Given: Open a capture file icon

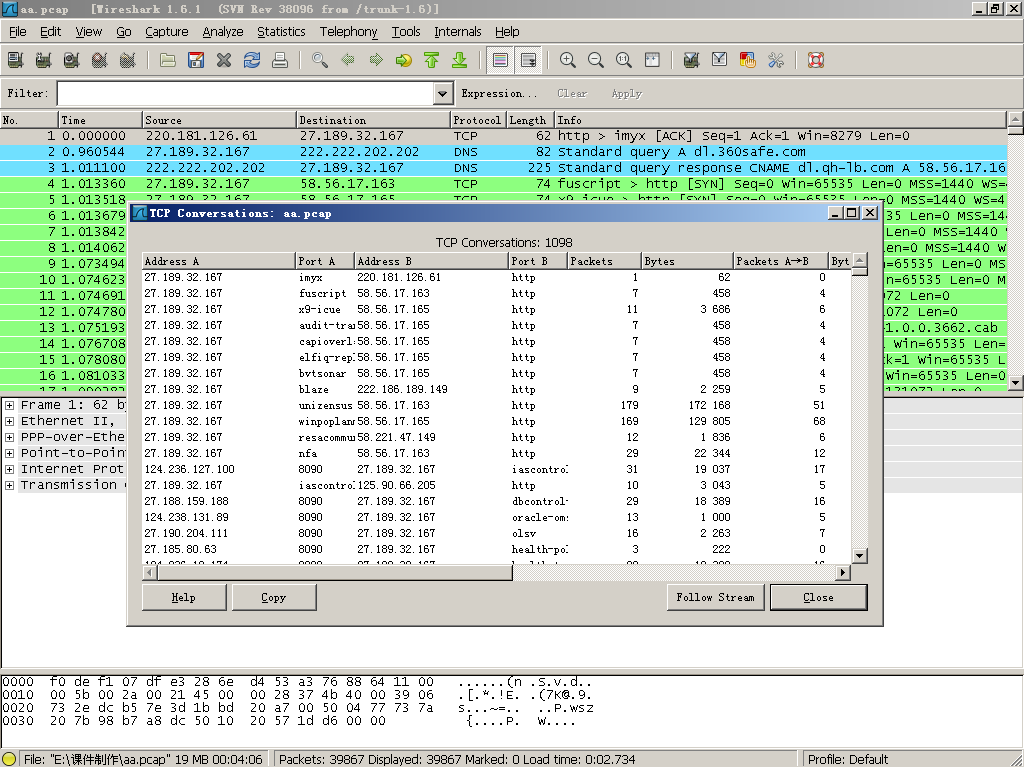Looking at the screenshot, I should (x=168, y=61).
